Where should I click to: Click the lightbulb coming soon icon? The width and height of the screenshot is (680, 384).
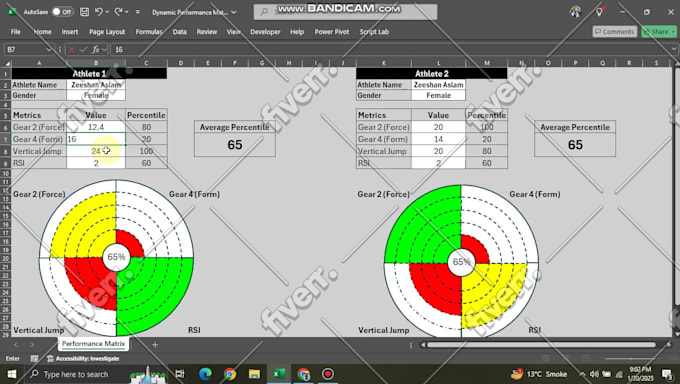599,12
